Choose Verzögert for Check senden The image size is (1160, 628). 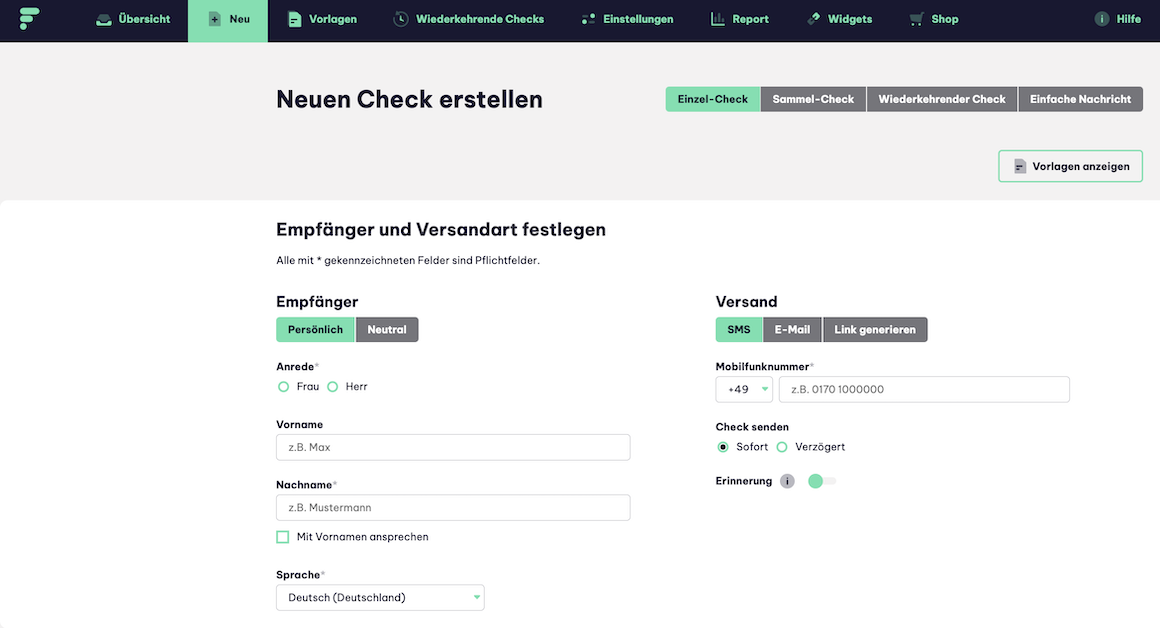[783, 447]
